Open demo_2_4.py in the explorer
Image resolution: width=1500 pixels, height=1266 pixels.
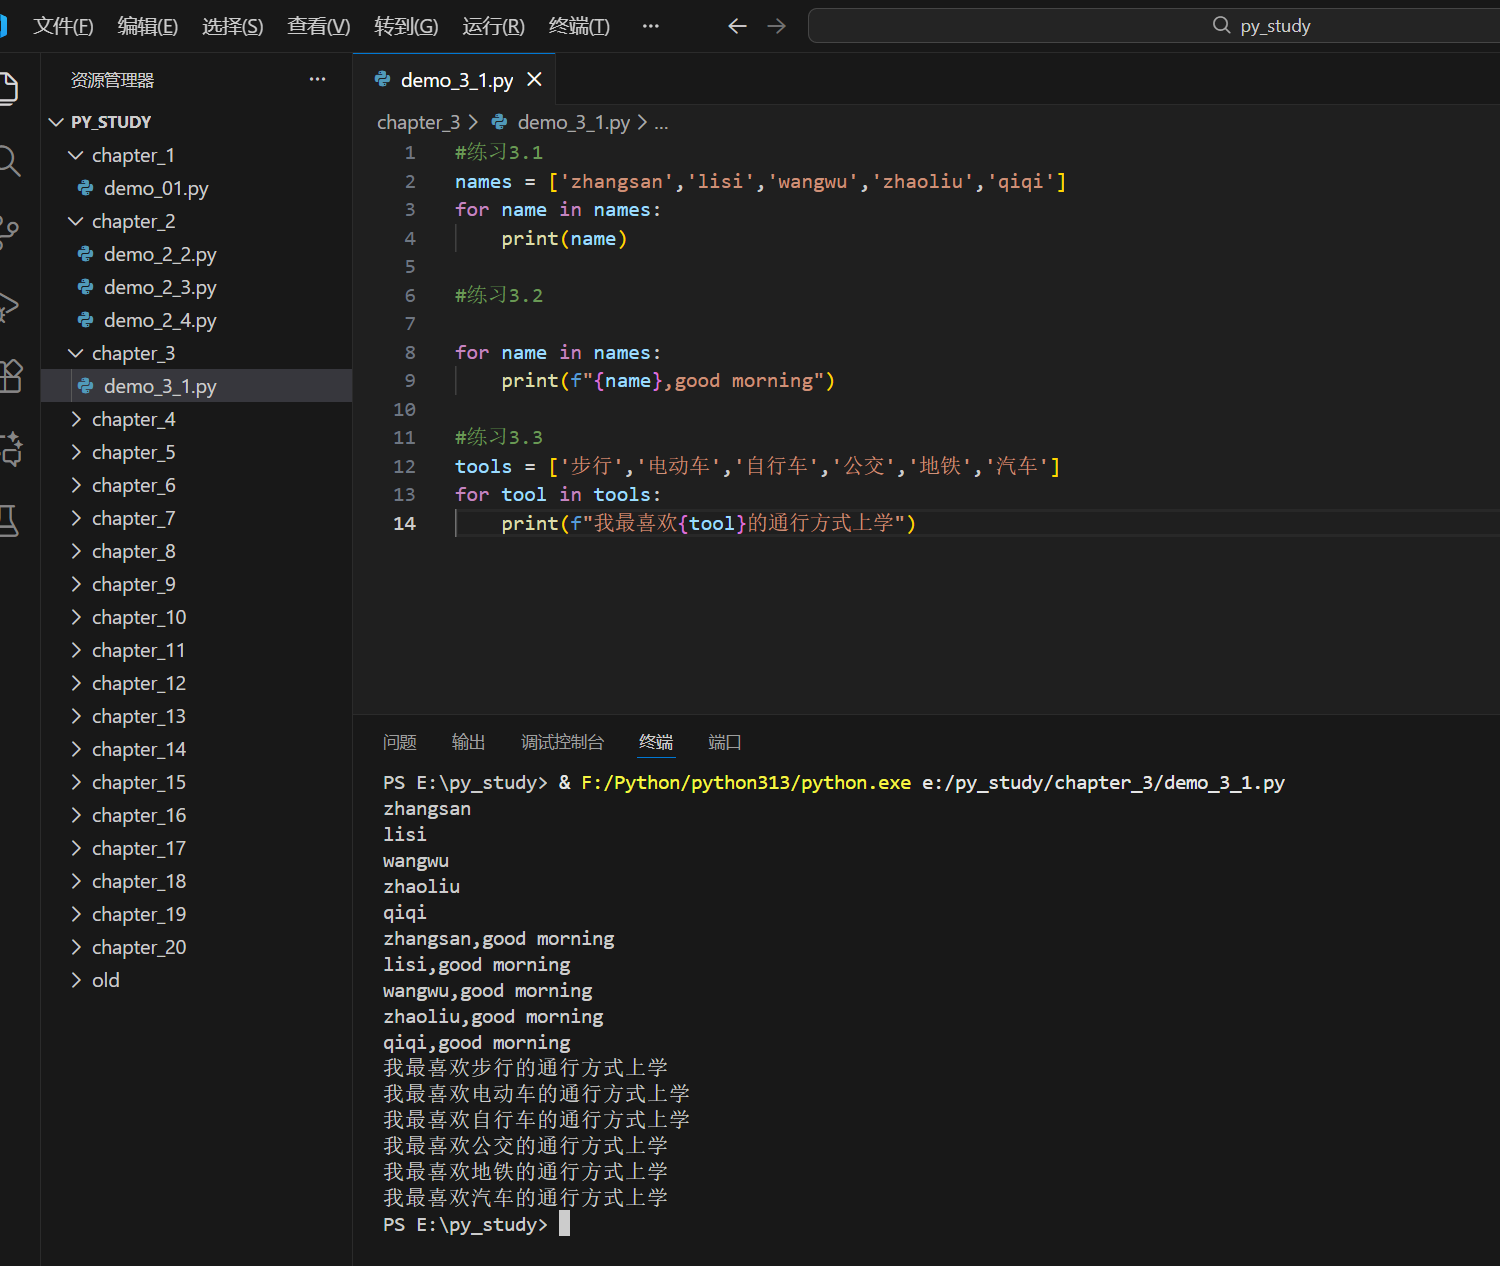click(196, 320)
